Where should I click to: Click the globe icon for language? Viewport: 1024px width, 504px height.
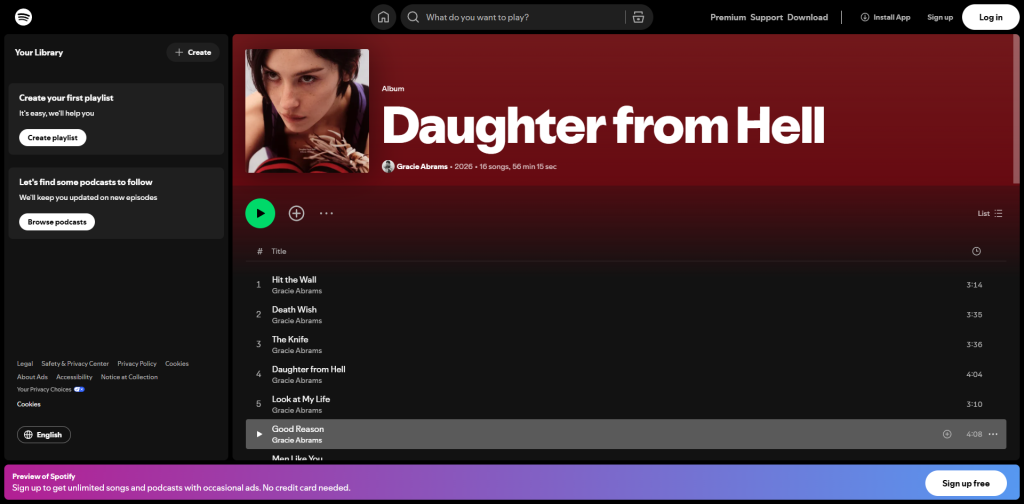(x=28, y=435)
